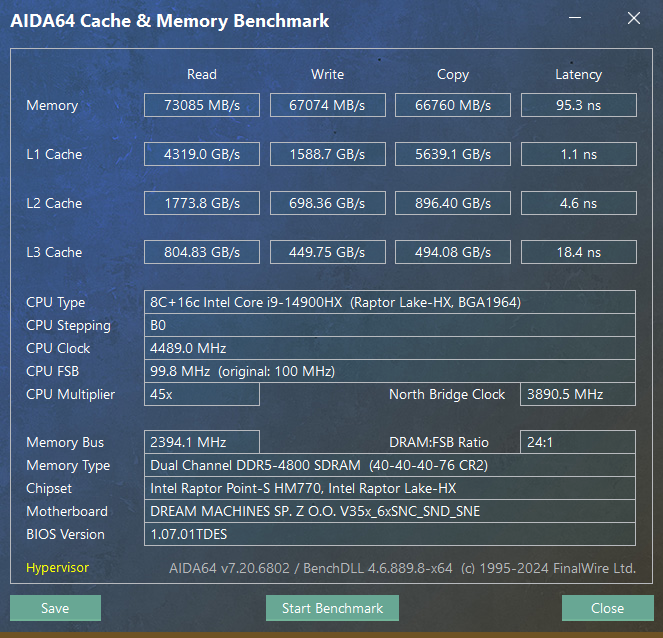This screenshot has width=663, height=638.
Task: Click the CPU FSB label
Action: [52, 371]
